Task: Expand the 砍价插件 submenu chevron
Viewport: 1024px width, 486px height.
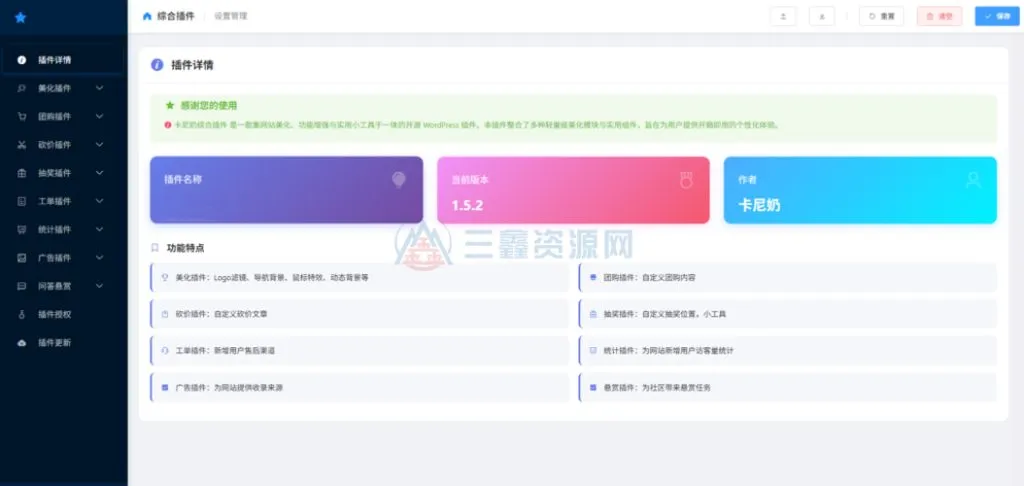Action: (x=99, y=145)
